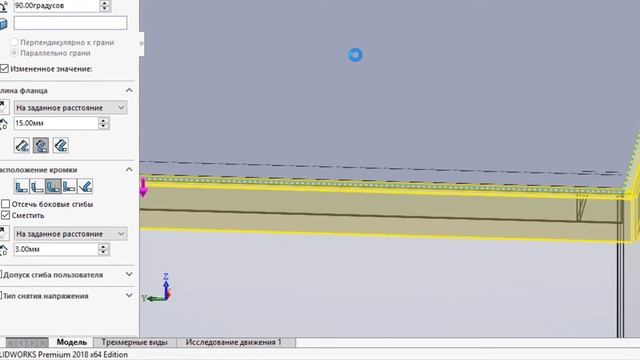Decrease the 15.00мм flange length with down arrow
The width and height of the screenshot is (640, 360).
104,126
